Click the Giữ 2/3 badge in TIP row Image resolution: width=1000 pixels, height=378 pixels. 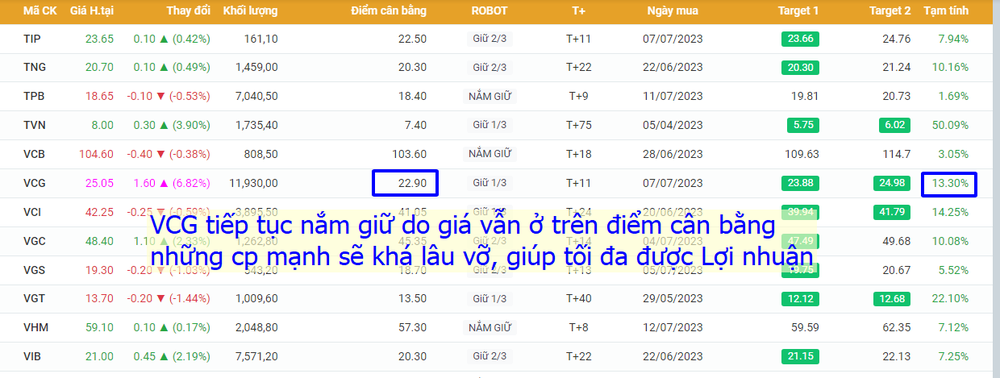click(x=489, y=39)
